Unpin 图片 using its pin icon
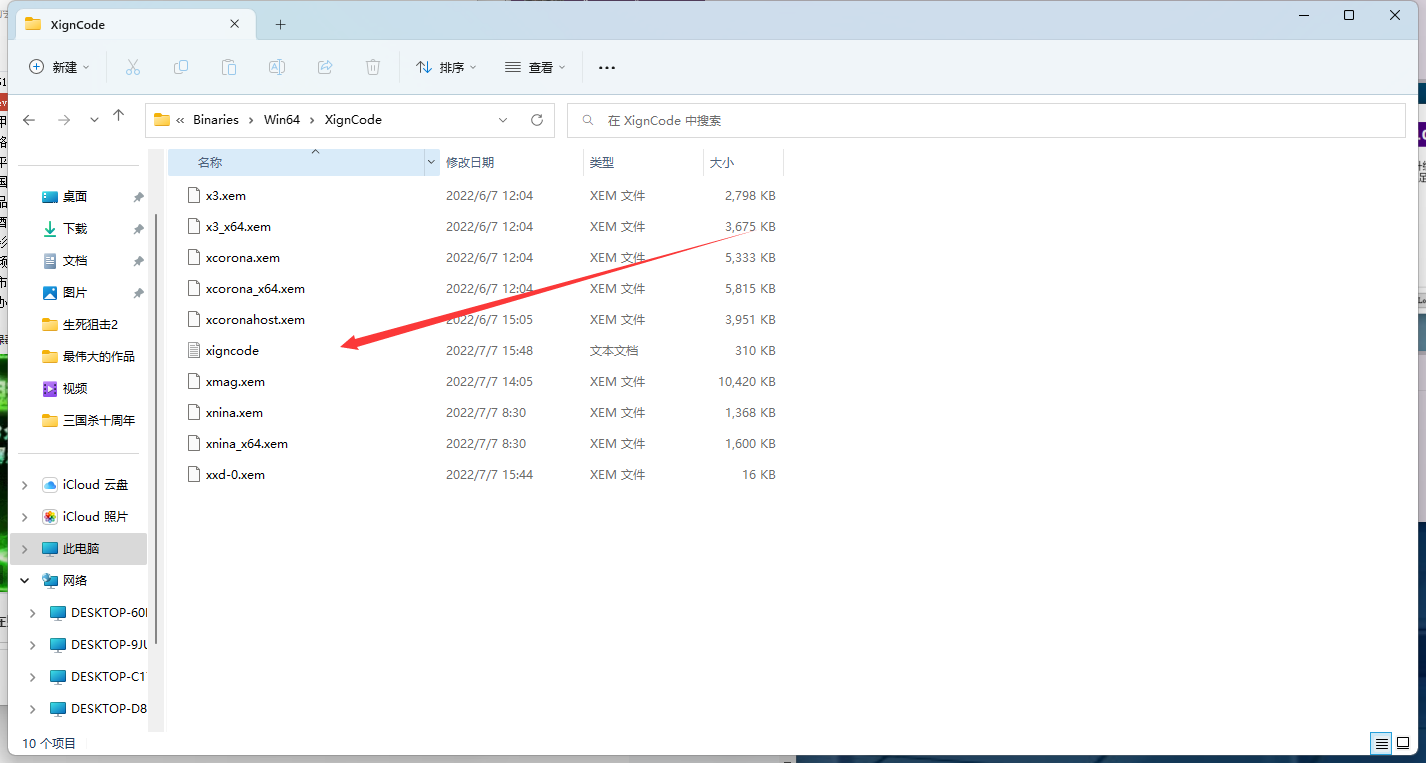Screen dimensions: 1426x763 (138, 294)
